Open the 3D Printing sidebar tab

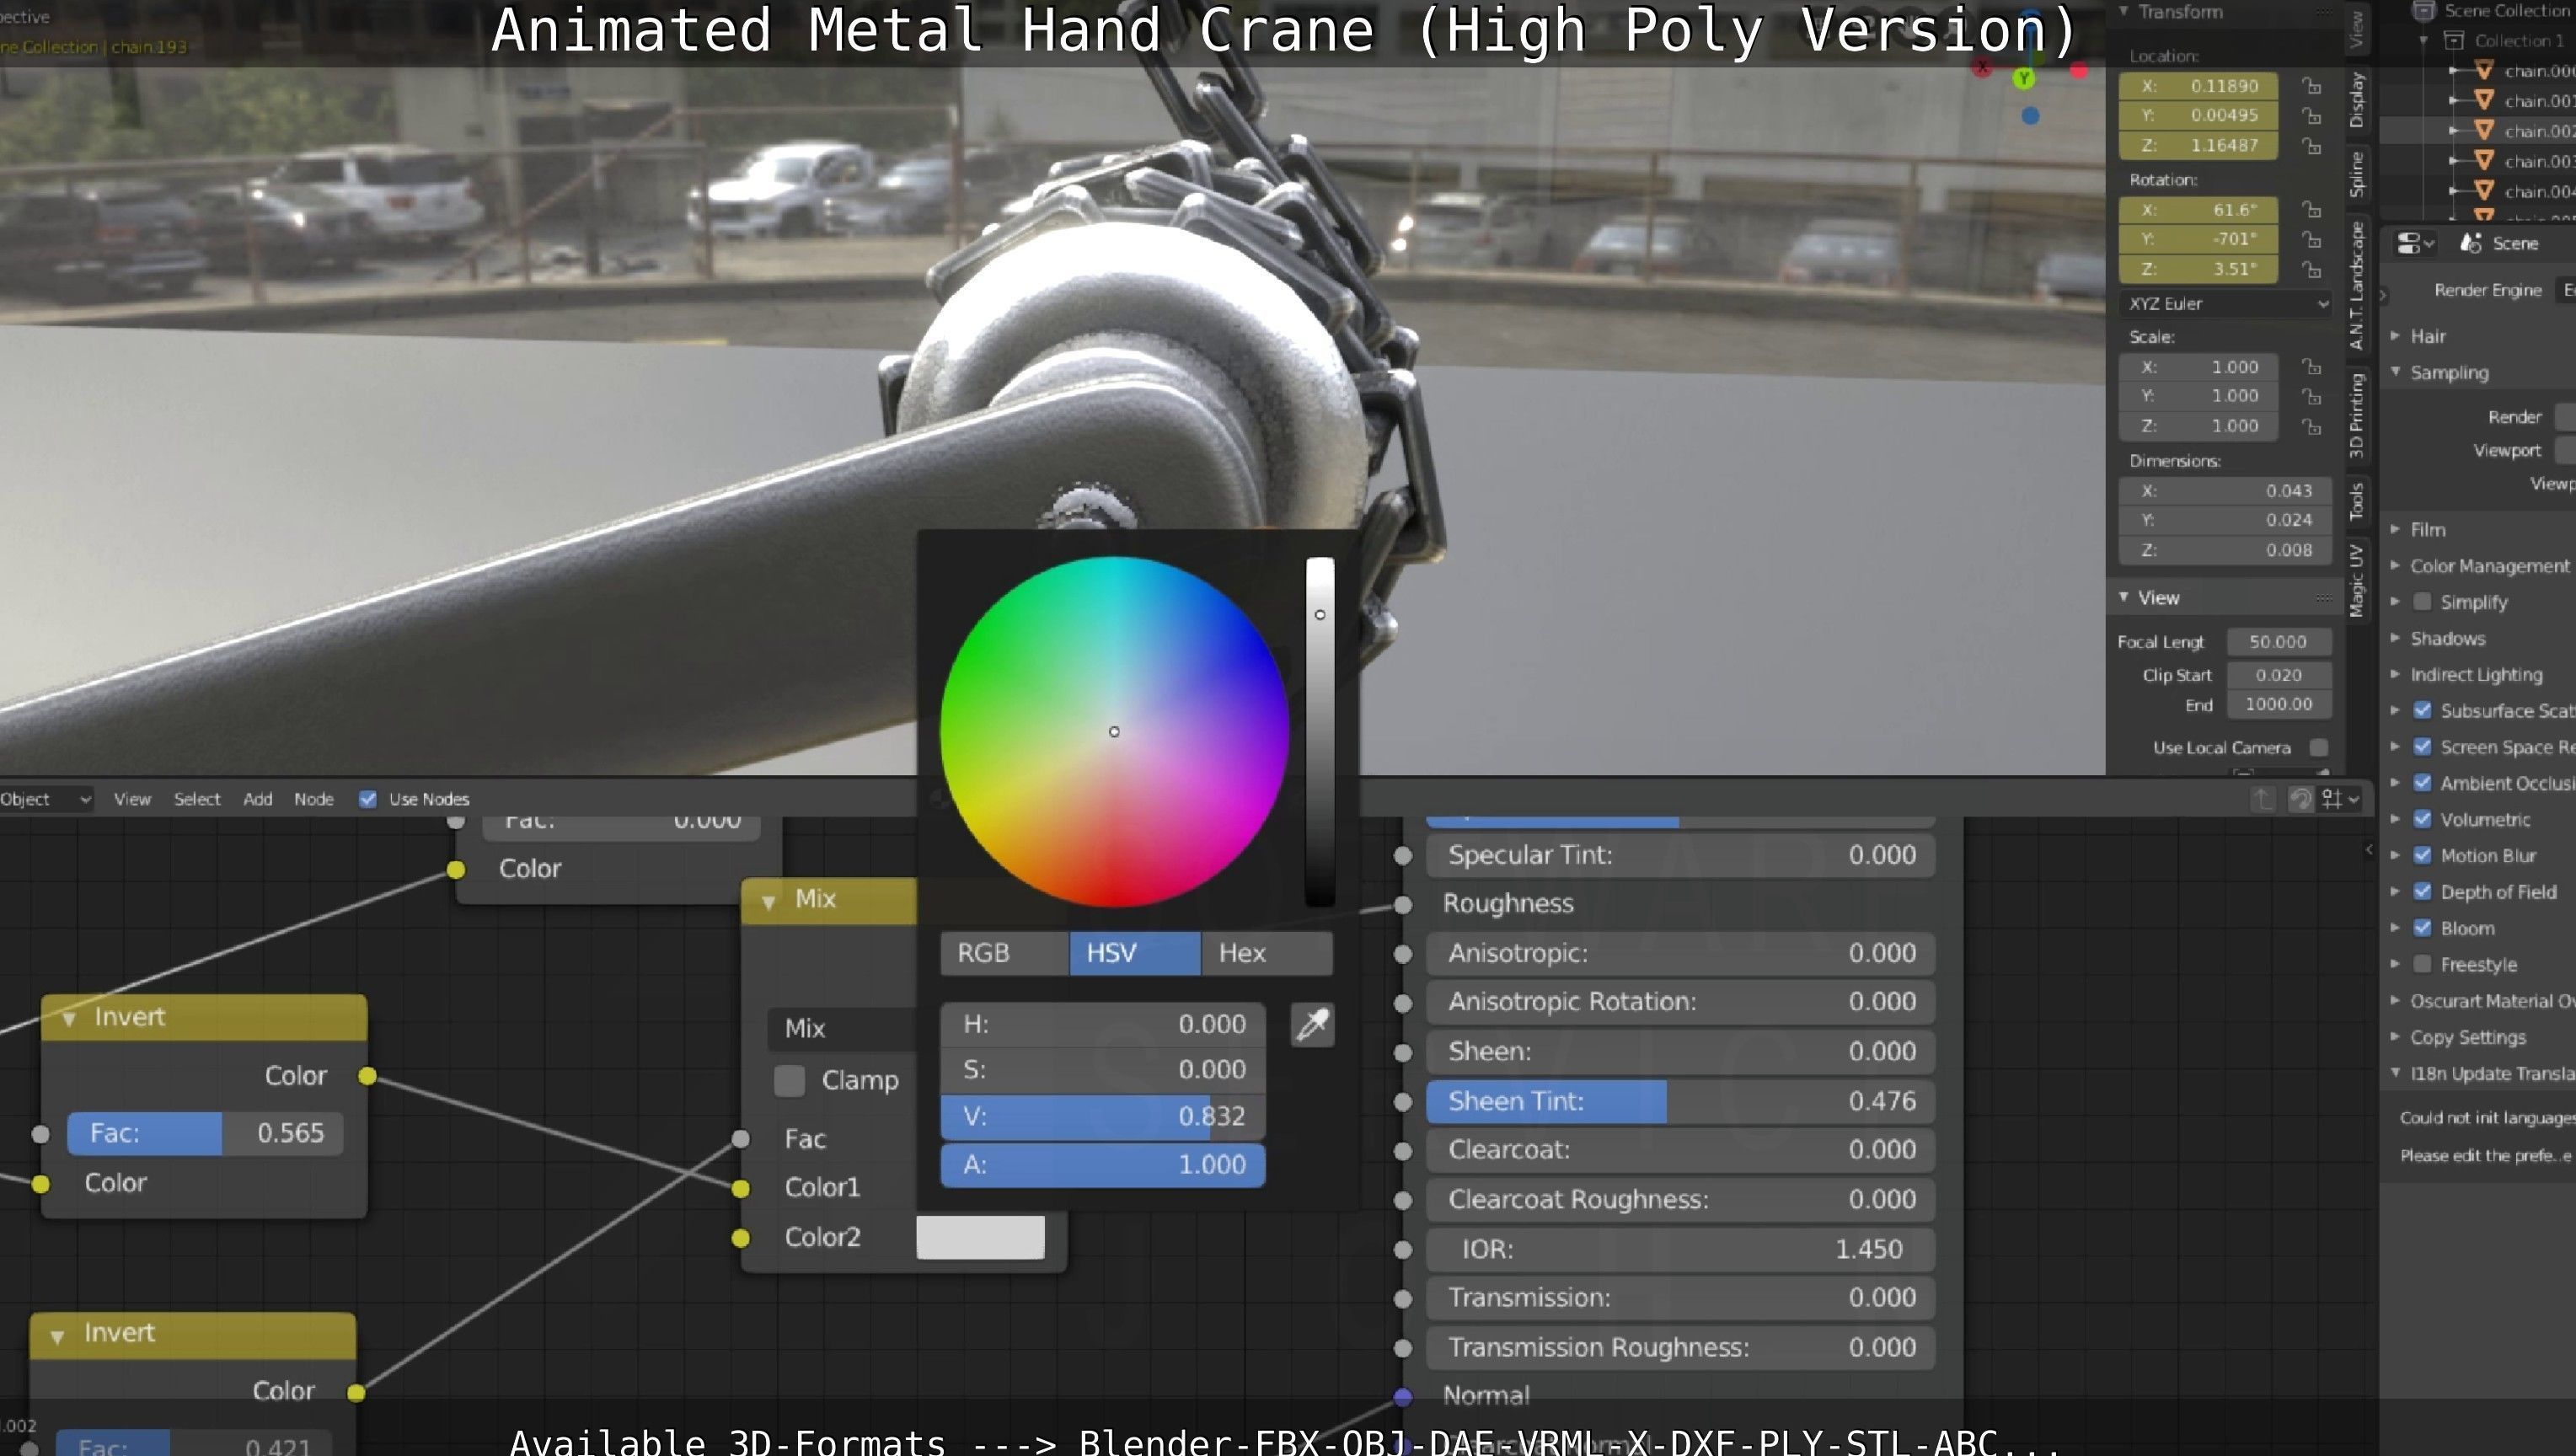2357,415
